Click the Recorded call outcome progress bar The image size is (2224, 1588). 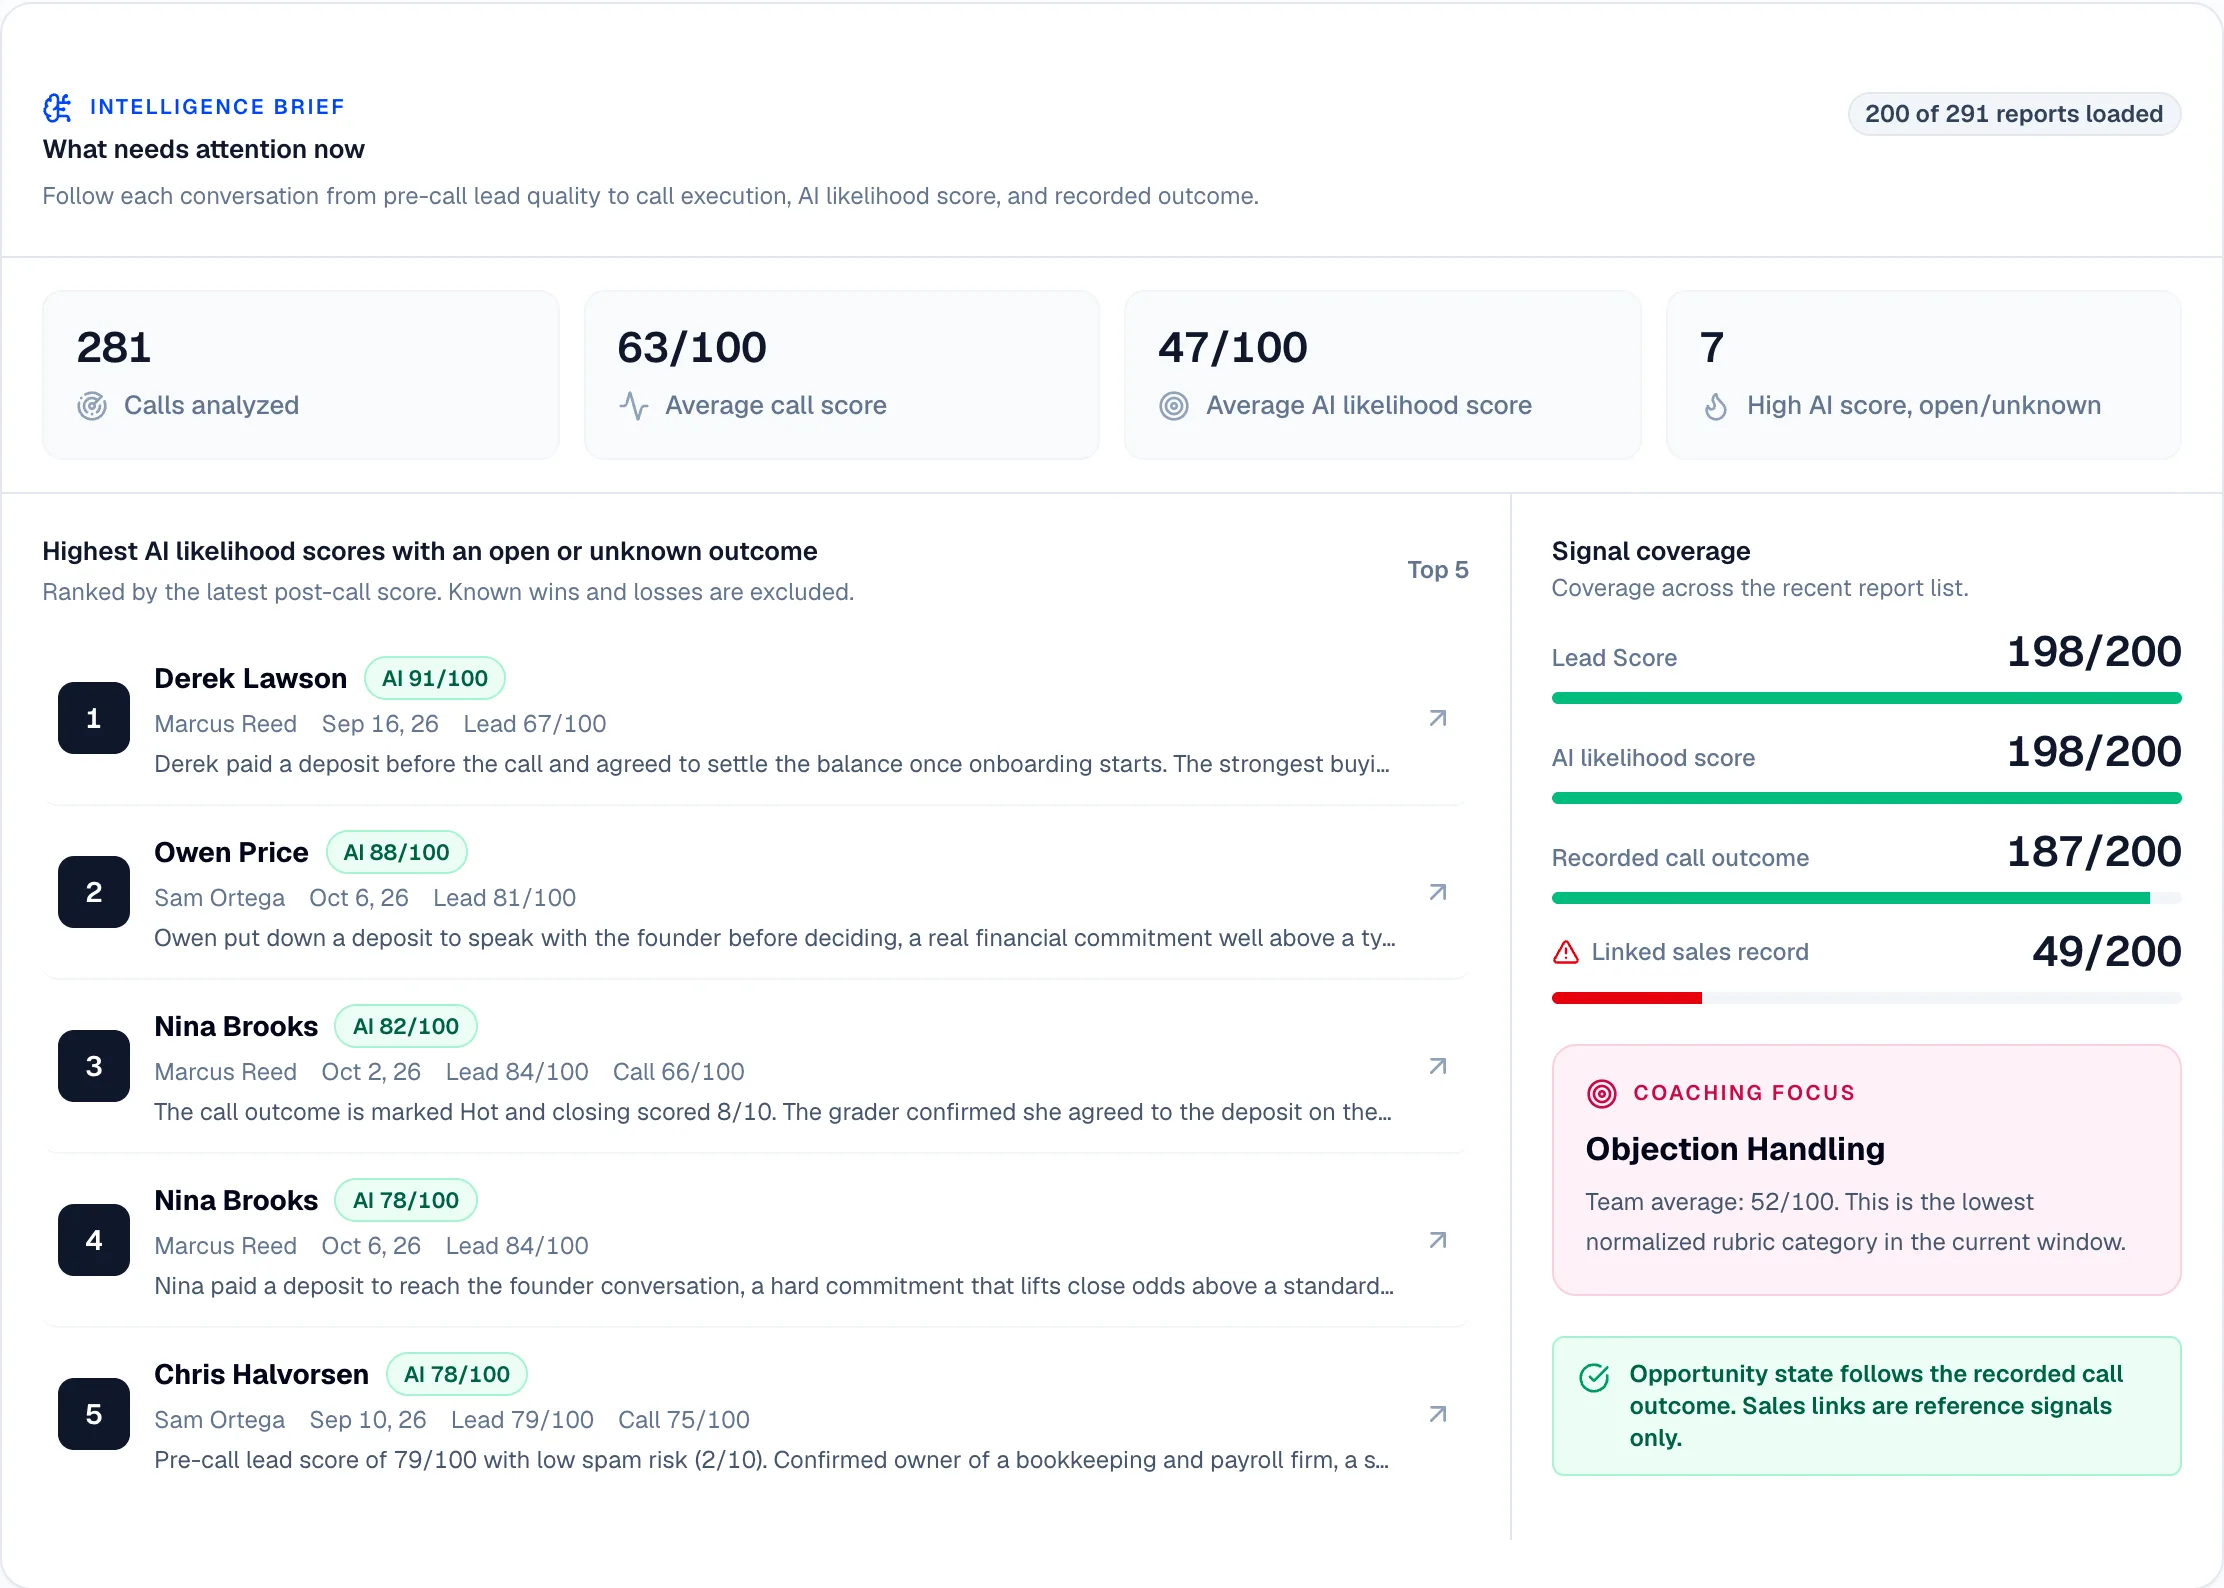pos(1866,898)
